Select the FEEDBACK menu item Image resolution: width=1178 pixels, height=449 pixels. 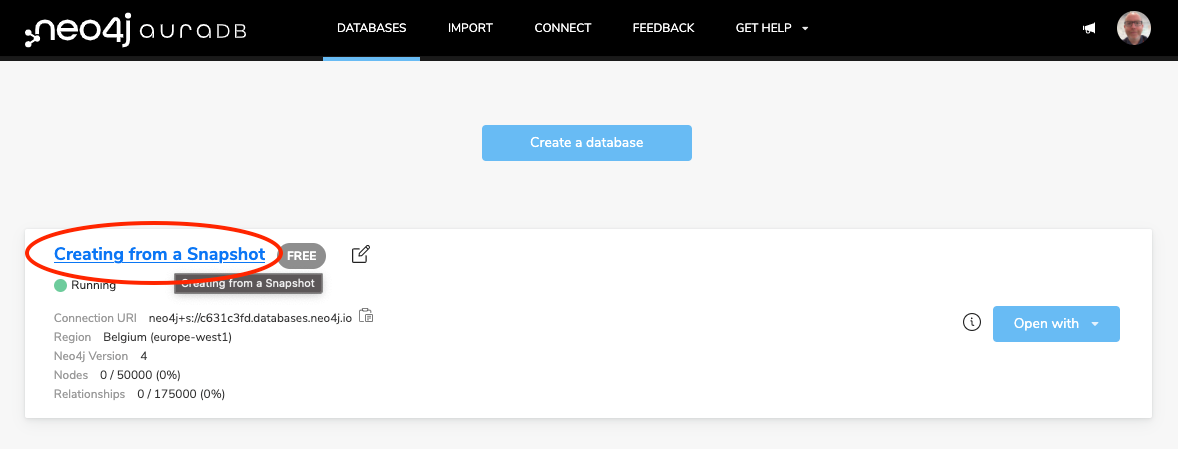663,29
